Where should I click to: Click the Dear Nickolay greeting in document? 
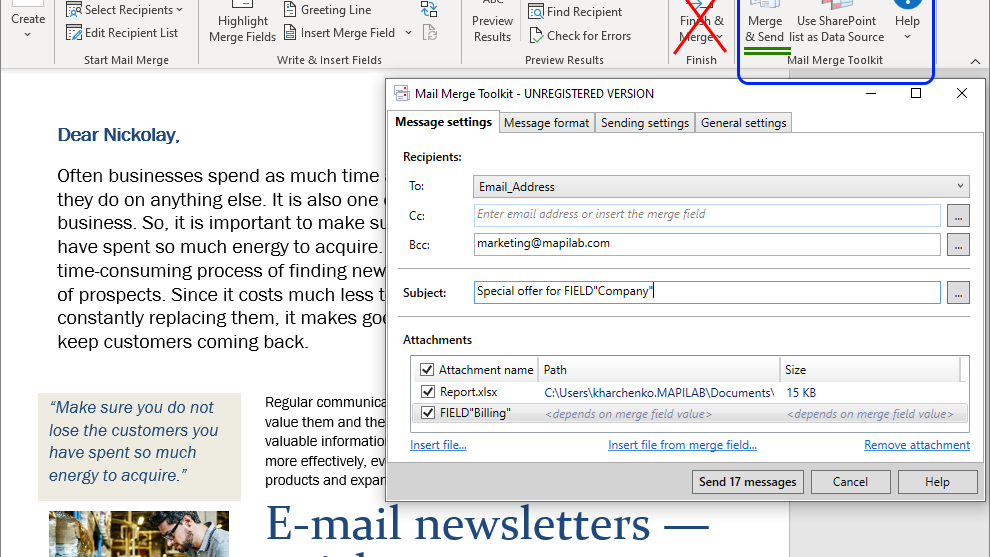(x=118, y=135)
